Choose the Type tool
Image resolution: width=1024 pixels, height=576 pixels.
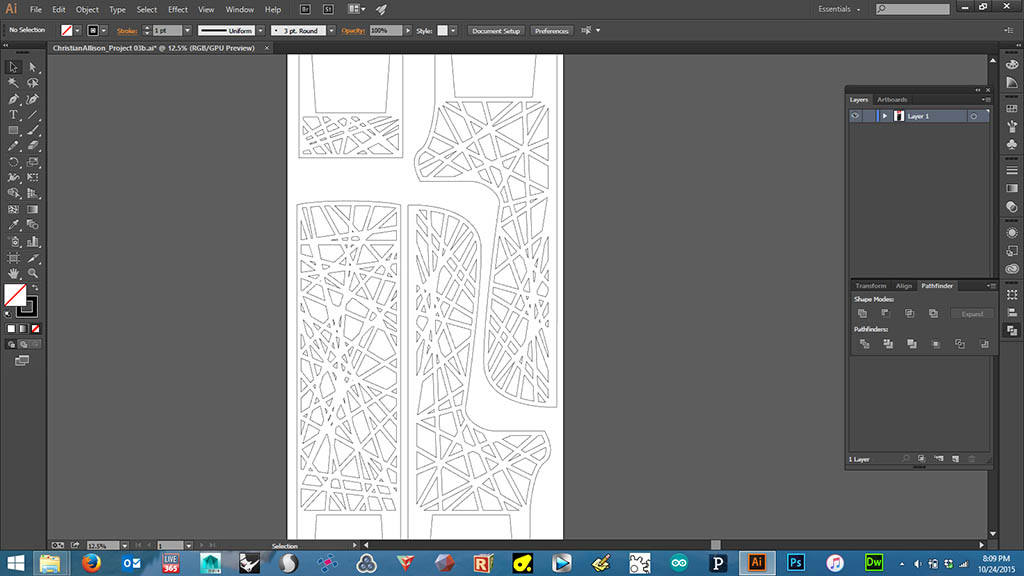tap(14, 115)
